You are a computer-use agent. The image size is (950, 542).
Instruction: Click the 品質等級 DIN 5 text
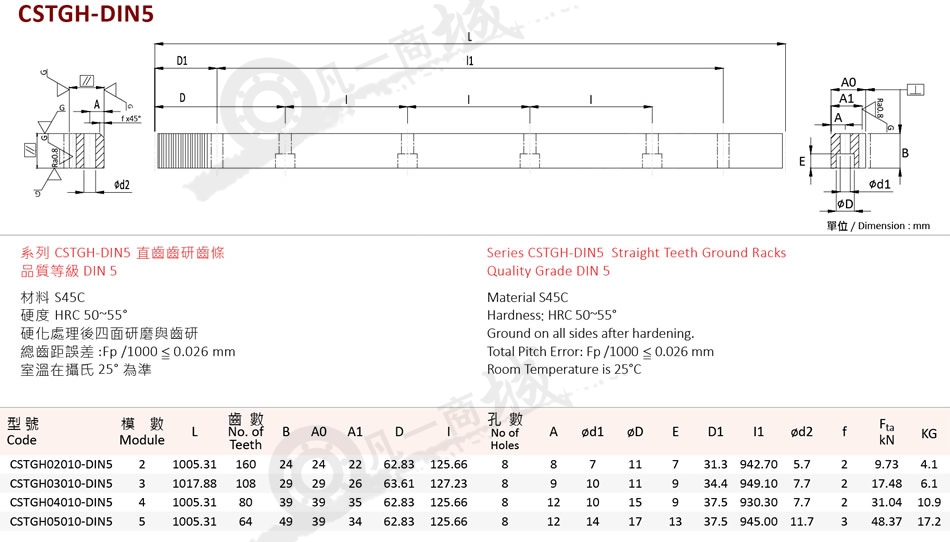pos(68,271)
